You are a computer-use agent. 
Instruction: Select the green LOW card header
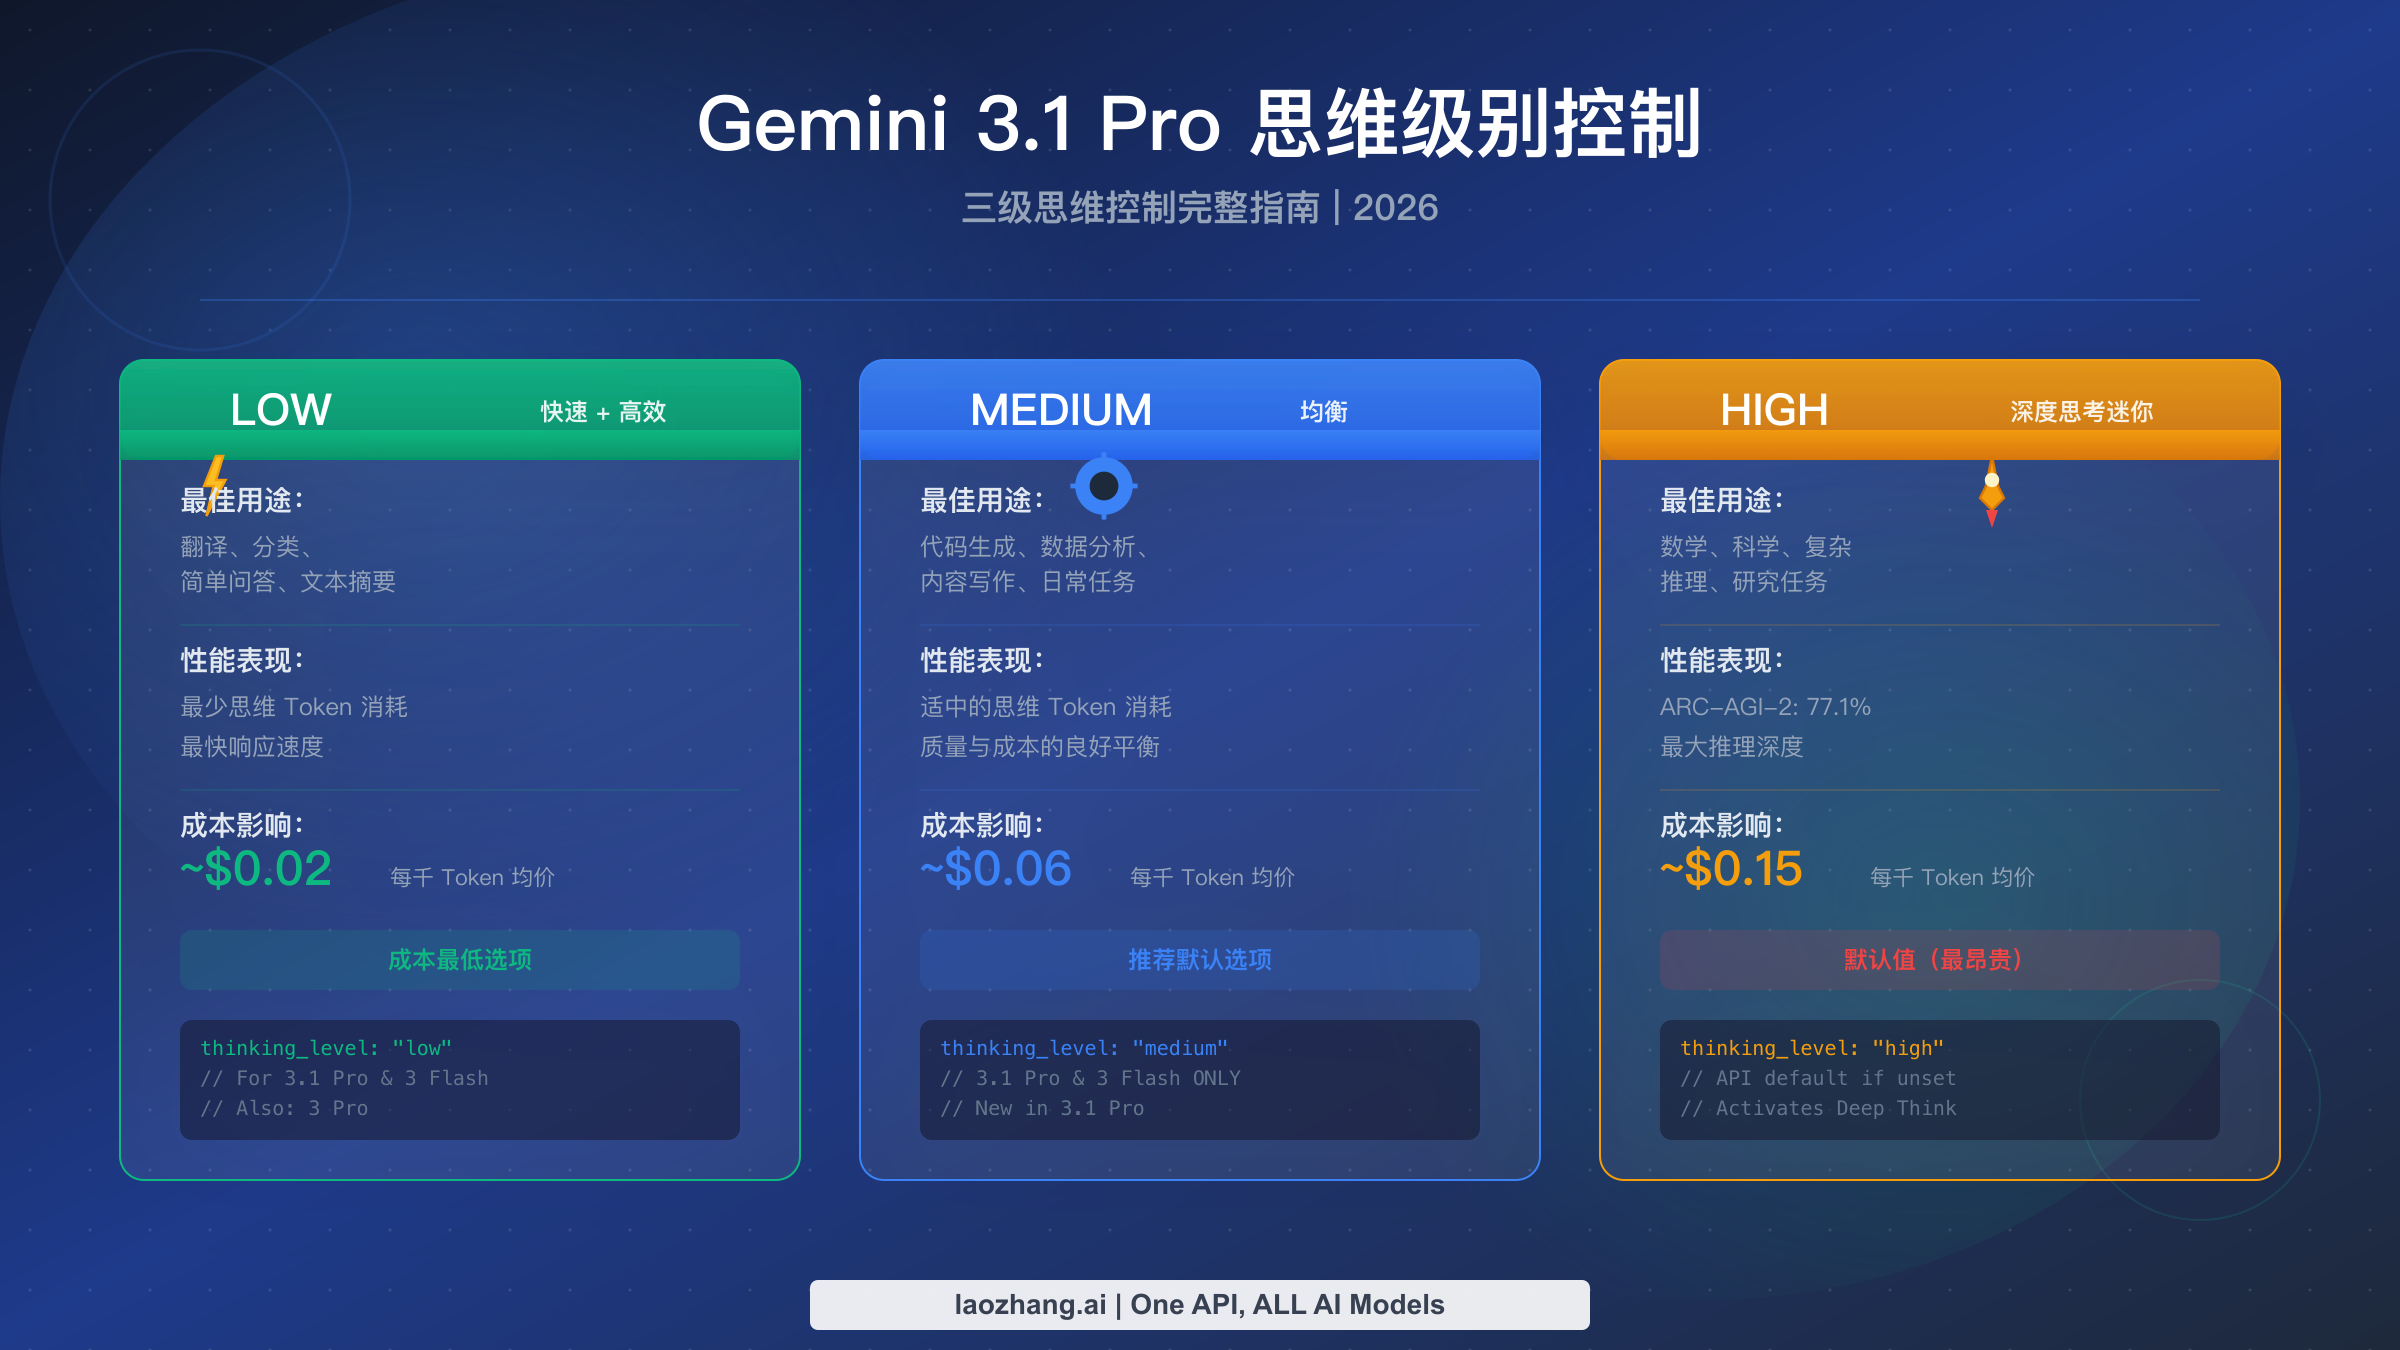click(460, 410)
